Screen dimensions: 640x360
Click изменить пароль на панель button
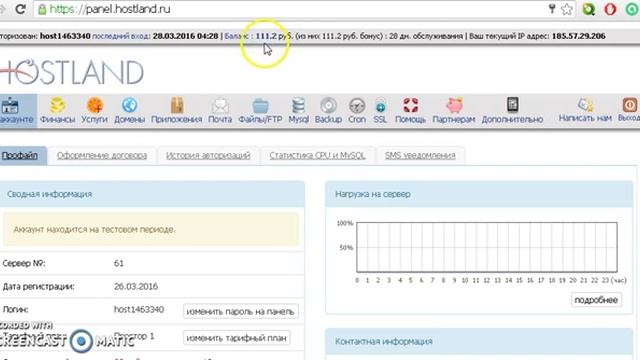(x=240, y=311)
